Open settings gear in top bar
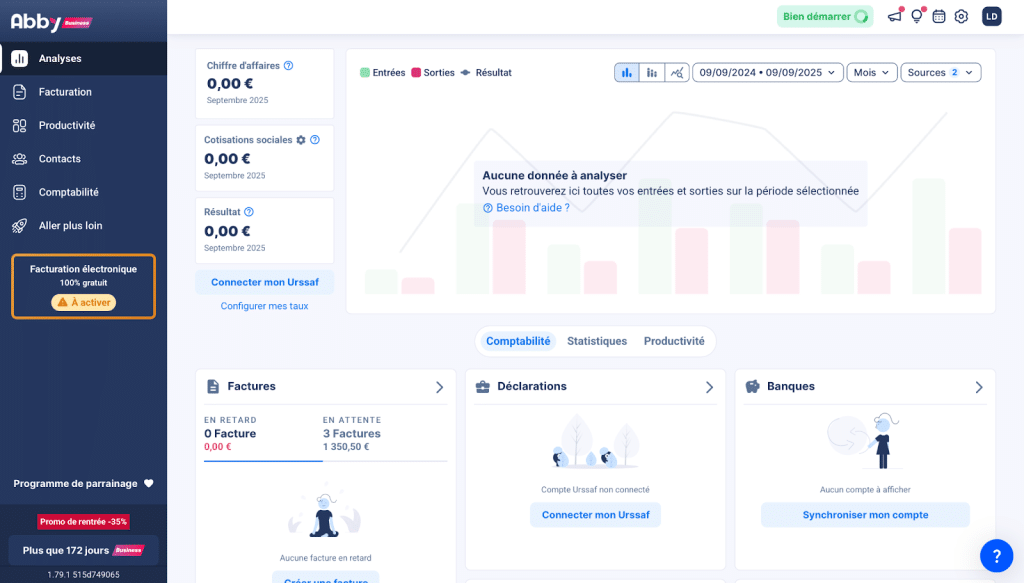This screenshot has width=1024, height=583. click(x=961, y=16)
